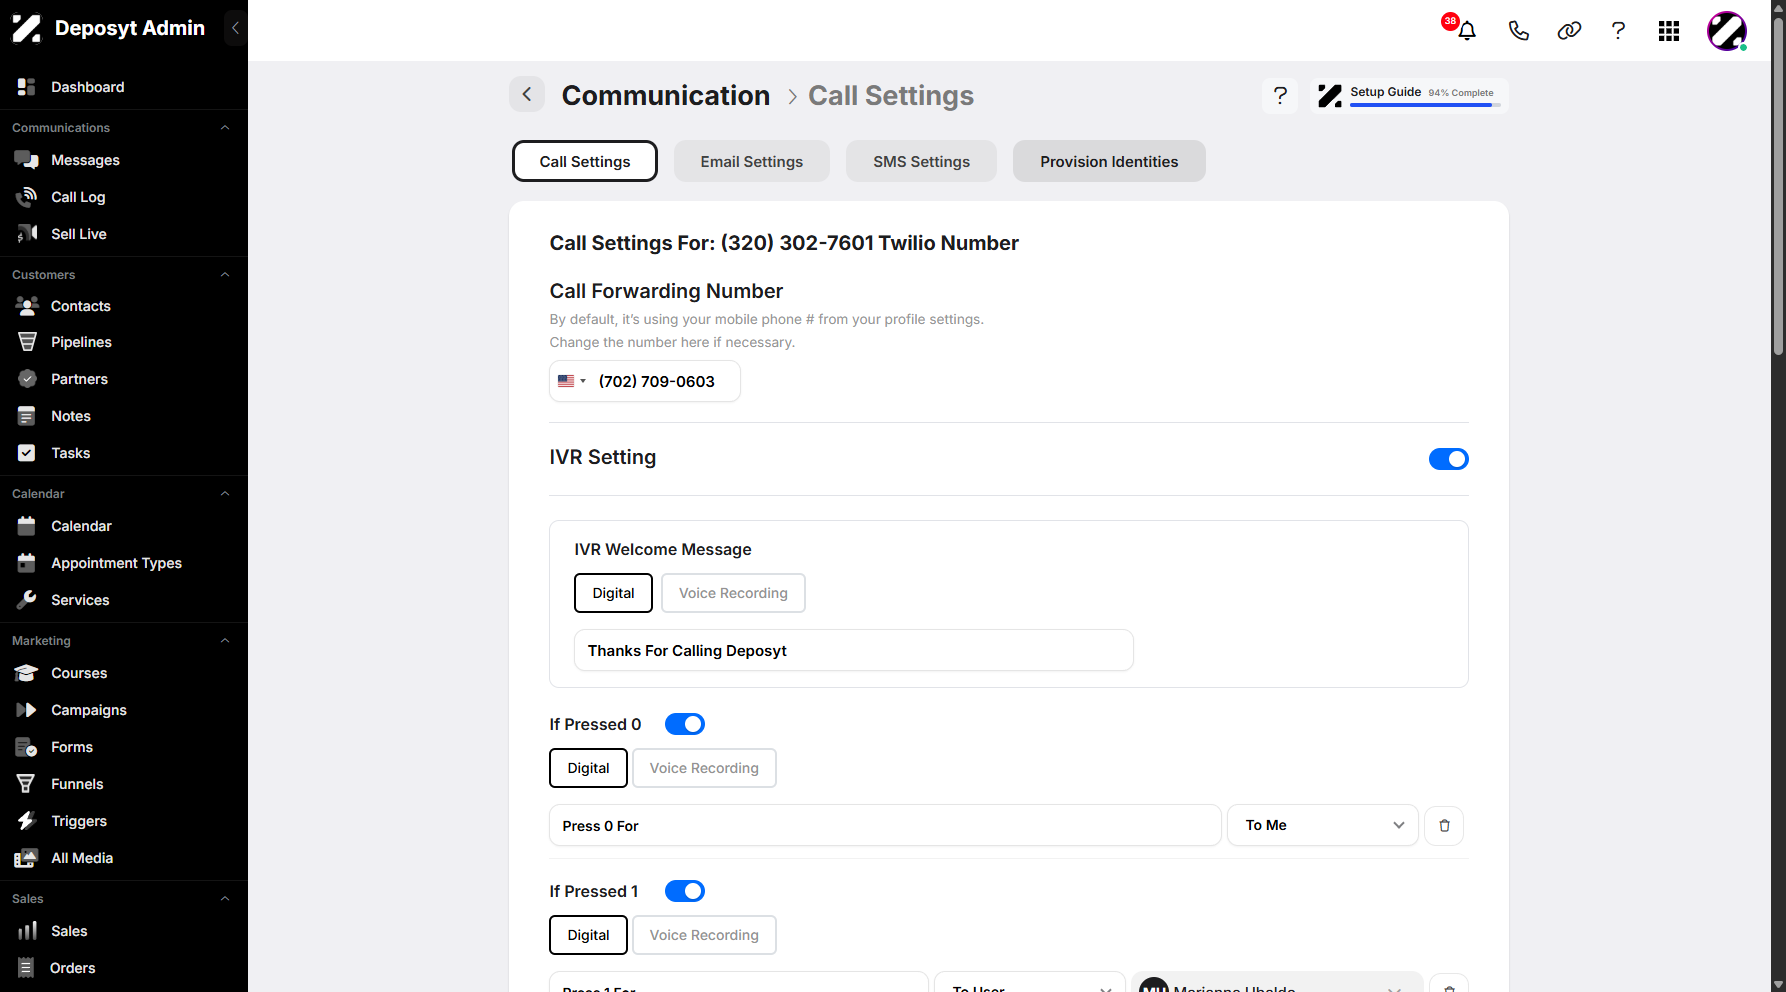Switch to the Email Settings tab
The width and height of the screenshot is (1786, 992).
pos(752,161)
